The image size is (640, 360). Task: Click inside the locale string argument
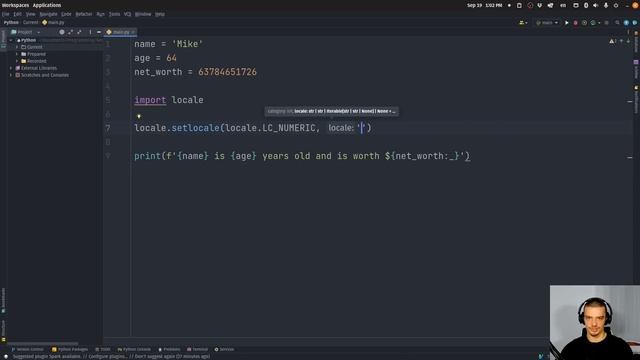362,128
